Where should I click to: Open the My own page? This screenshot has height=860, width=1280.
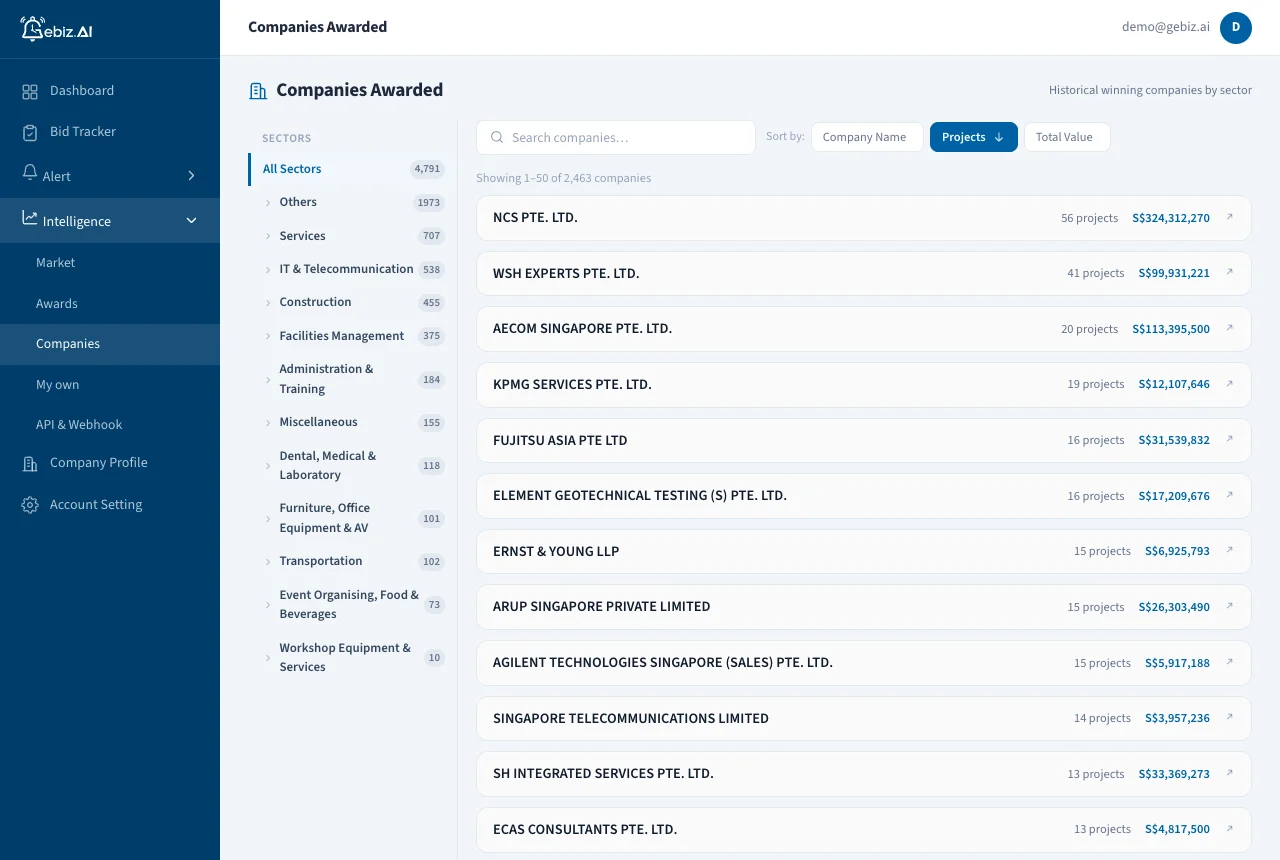pos(110,385)
